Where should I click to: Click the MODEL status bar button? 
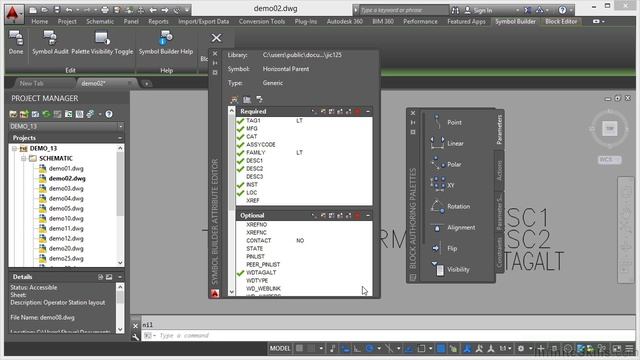(x=280, y=348)
